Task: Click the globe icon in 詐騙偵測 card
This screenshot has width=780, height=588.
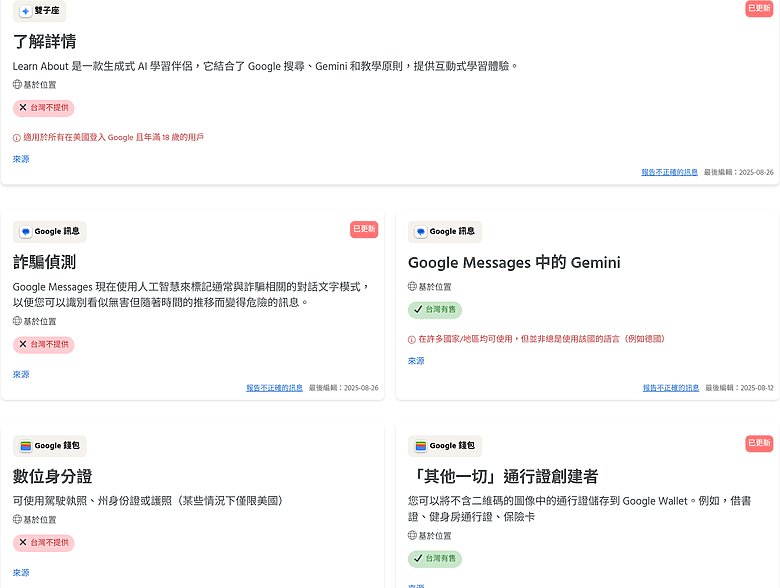Action: click(17, 321)
